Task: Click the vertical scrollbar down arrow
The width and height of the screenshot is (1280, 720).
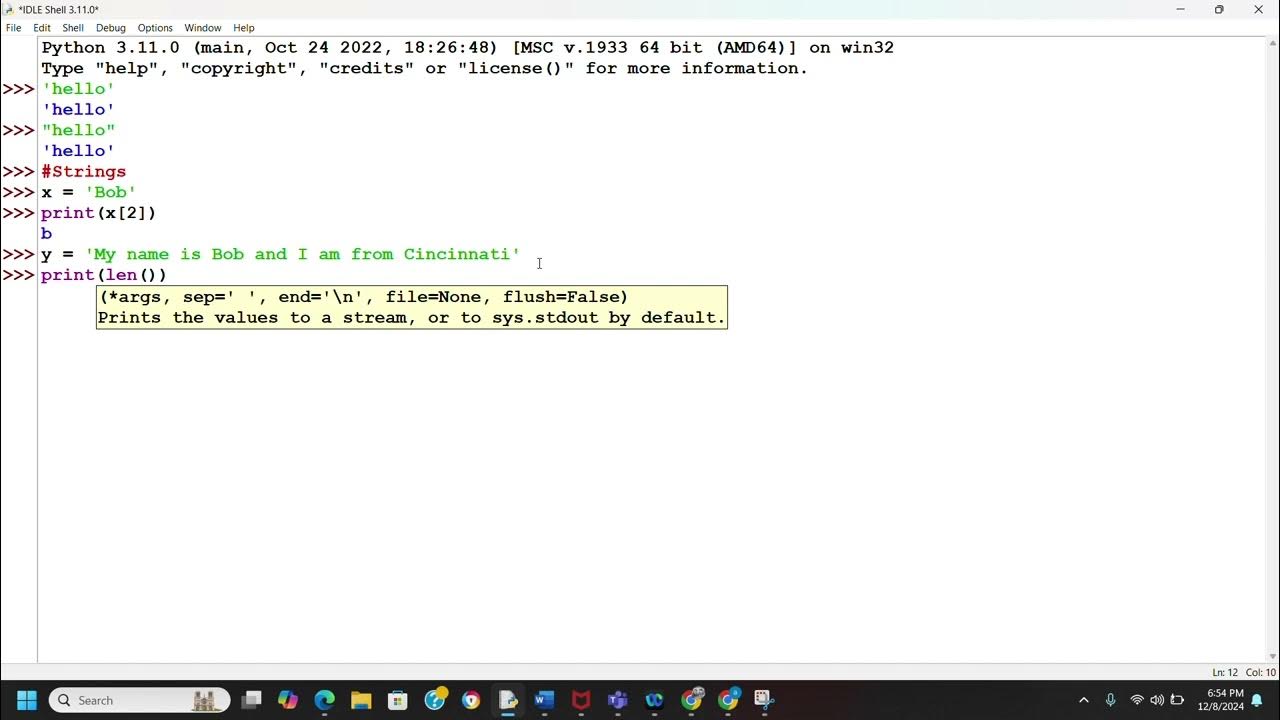Action: (1272, 657)
